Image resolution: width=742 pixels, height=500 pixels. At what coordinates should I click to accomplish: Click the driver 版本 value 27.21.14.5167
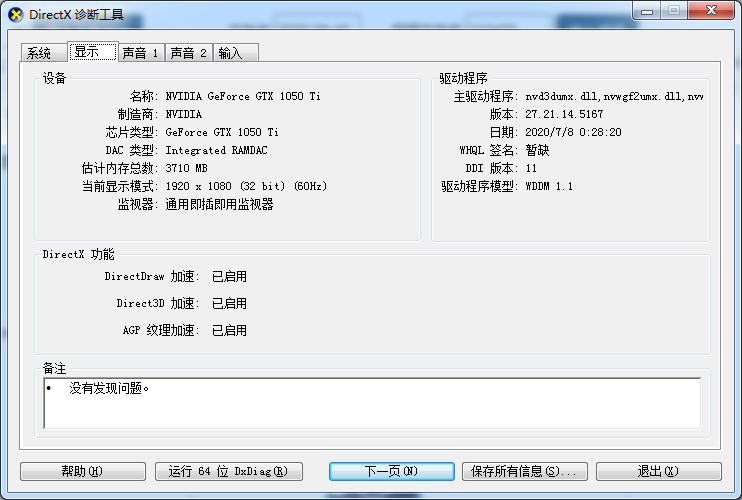(x=564, y=115)
